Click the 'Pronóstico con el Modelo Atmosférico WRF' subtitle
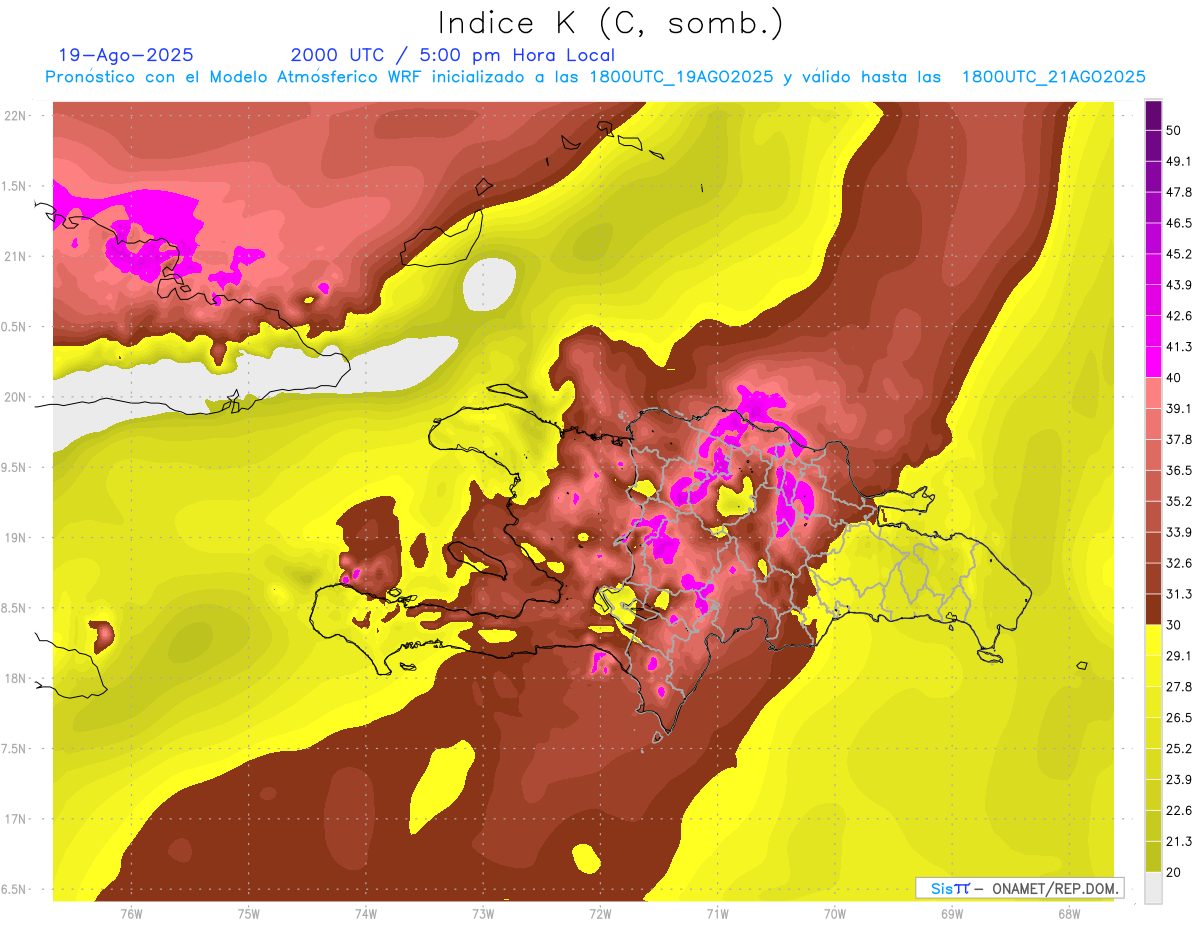Viewport: 1200px width, 927px height. pyautogui.click(x=235, y=77)
